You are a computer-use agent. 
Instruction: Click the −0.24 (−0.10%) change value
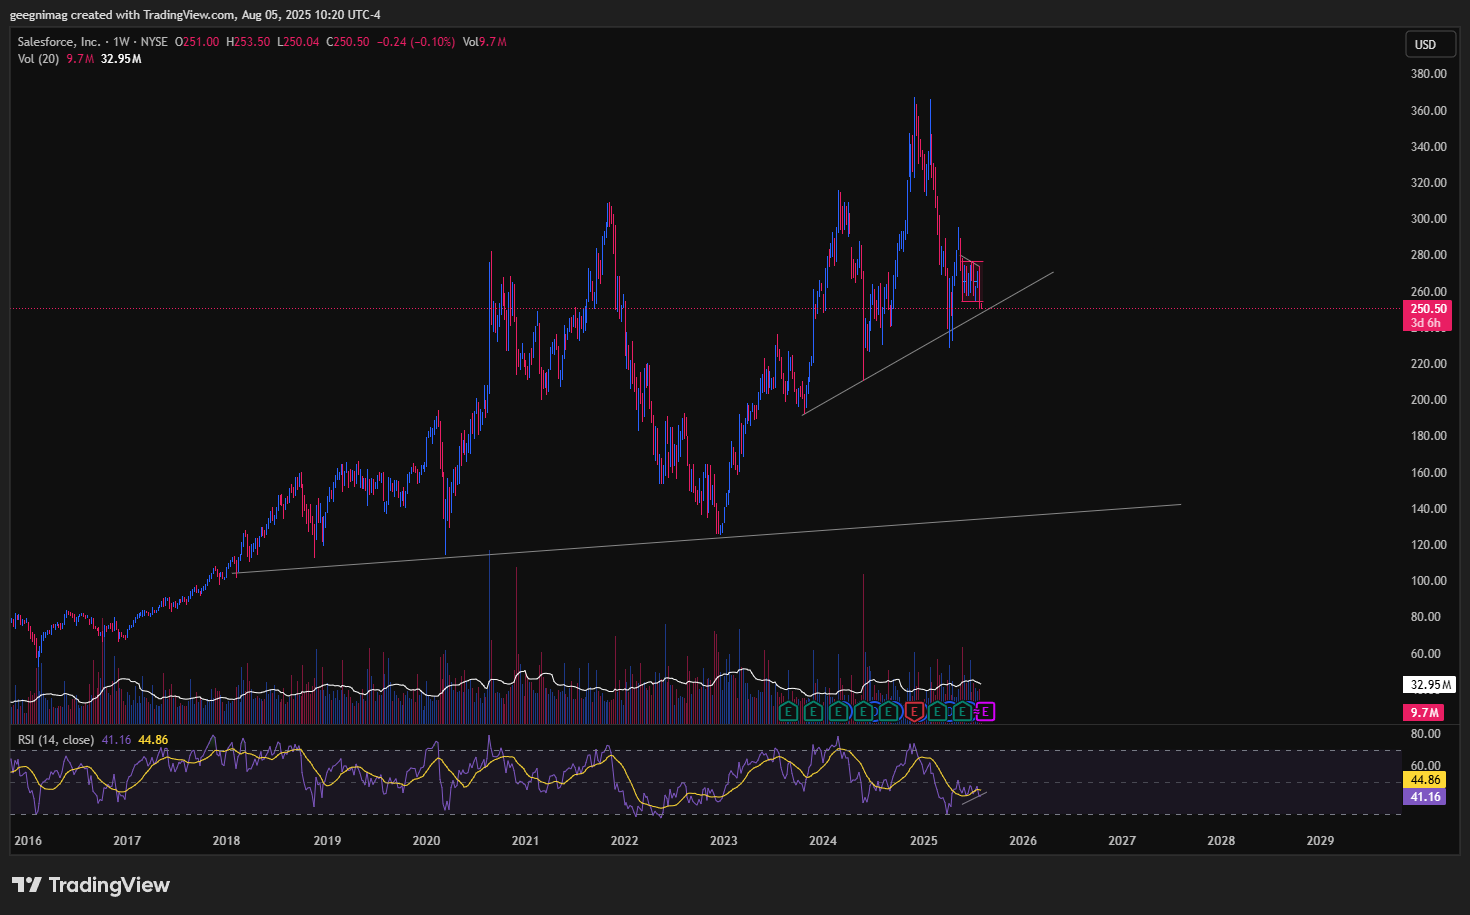click(x=416, y=42)
